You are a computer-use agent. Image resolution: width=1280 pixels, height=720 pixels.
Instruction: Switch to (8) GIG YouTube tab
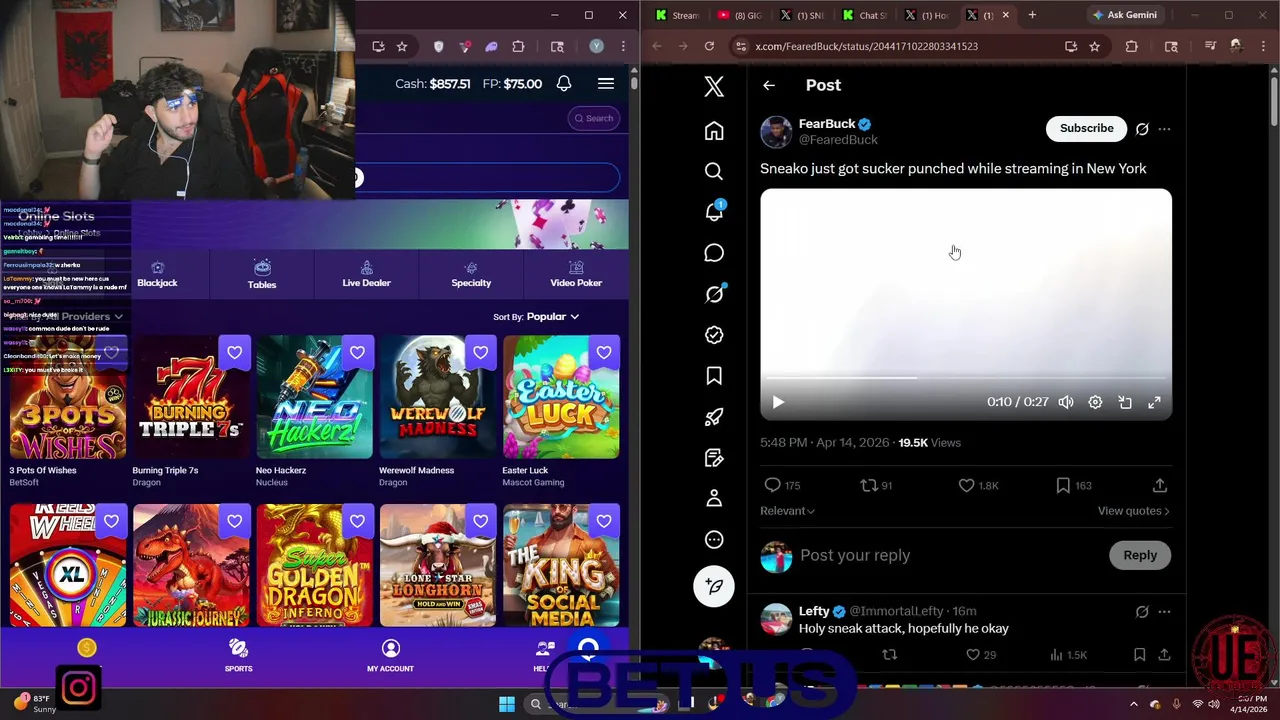740,15
